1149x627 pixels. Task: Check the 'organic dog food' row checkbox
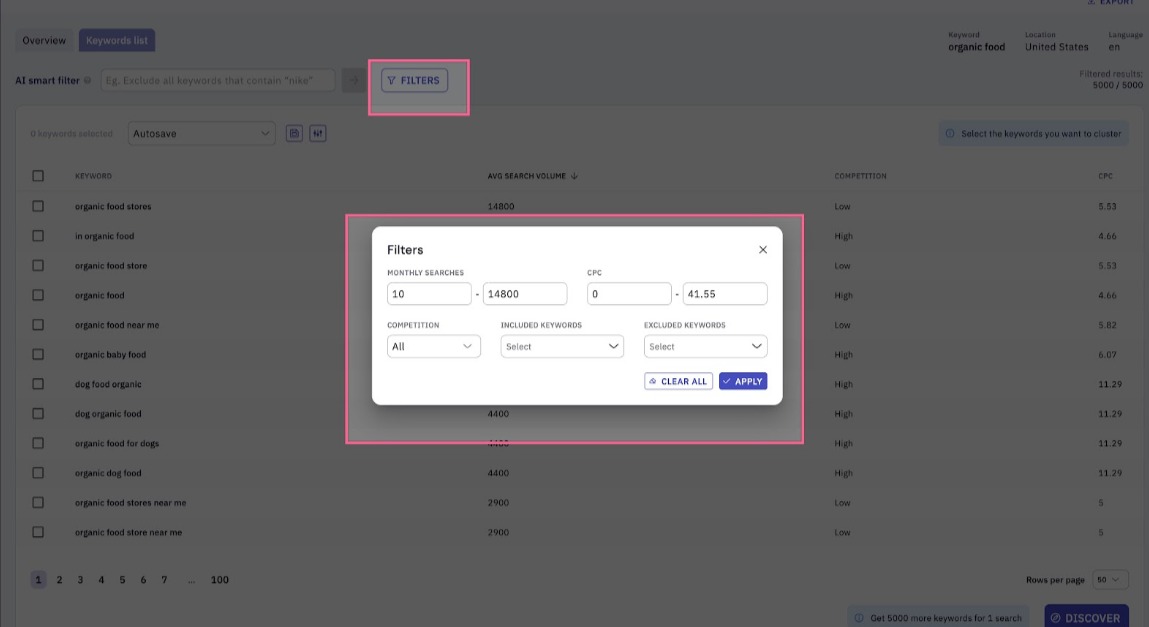click(x=38, y=473)
